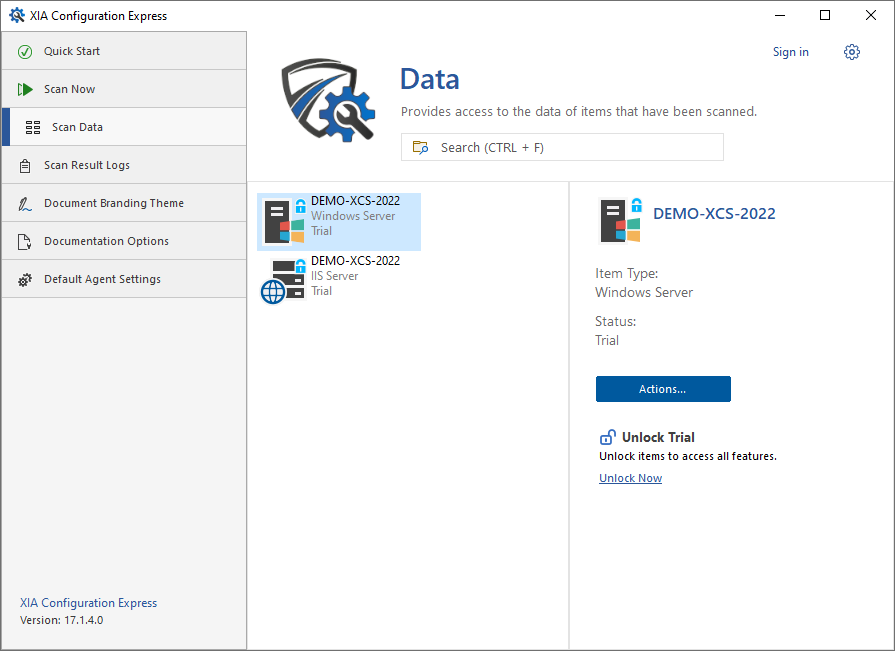Click the Quick Start checkmark icon
The height and width of the screenshot is (651, 895).
[x=25, y=51]
